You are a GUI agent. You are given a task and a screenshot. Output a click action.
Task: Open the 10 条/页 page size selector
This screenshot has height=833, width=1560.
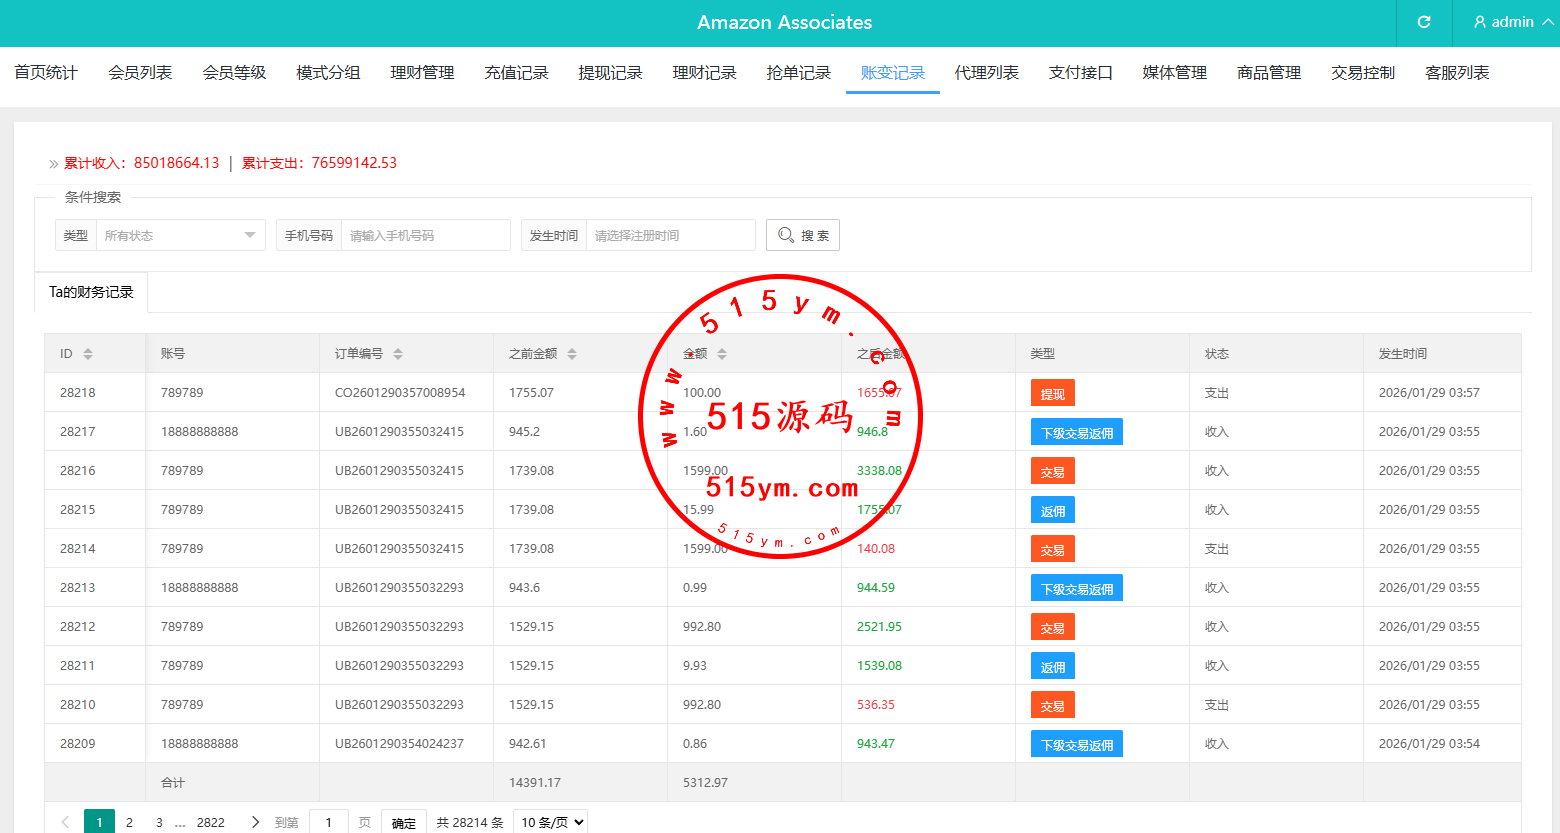click(x=550, y=822)
